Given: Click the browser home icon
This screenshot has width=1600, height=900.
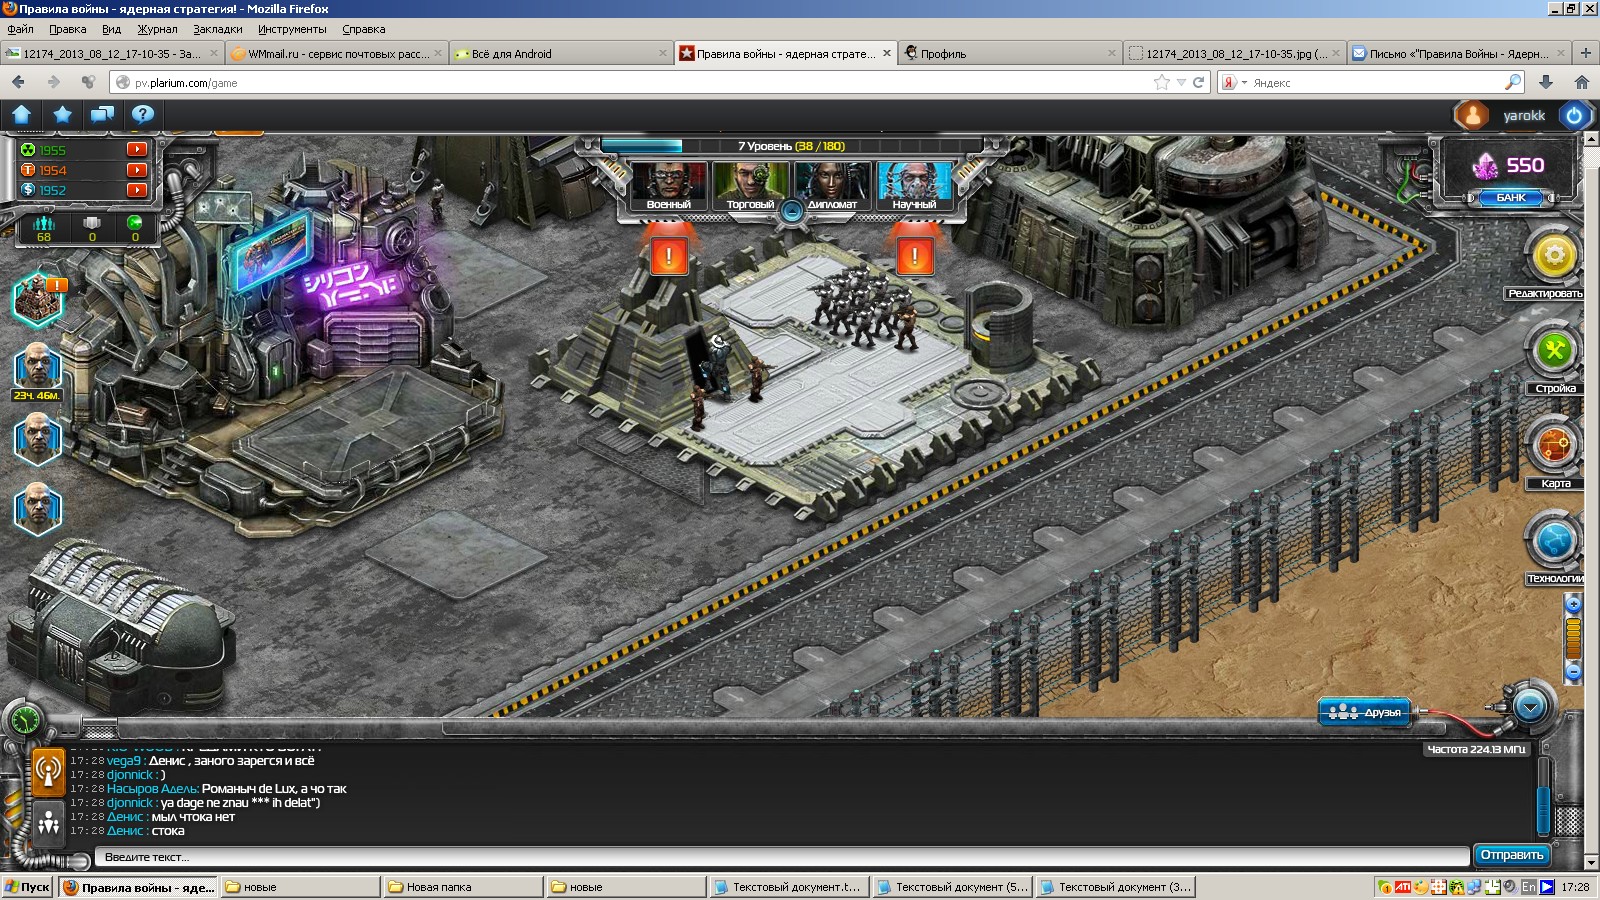Looking at the screenshot, I should click(1582, 82).
